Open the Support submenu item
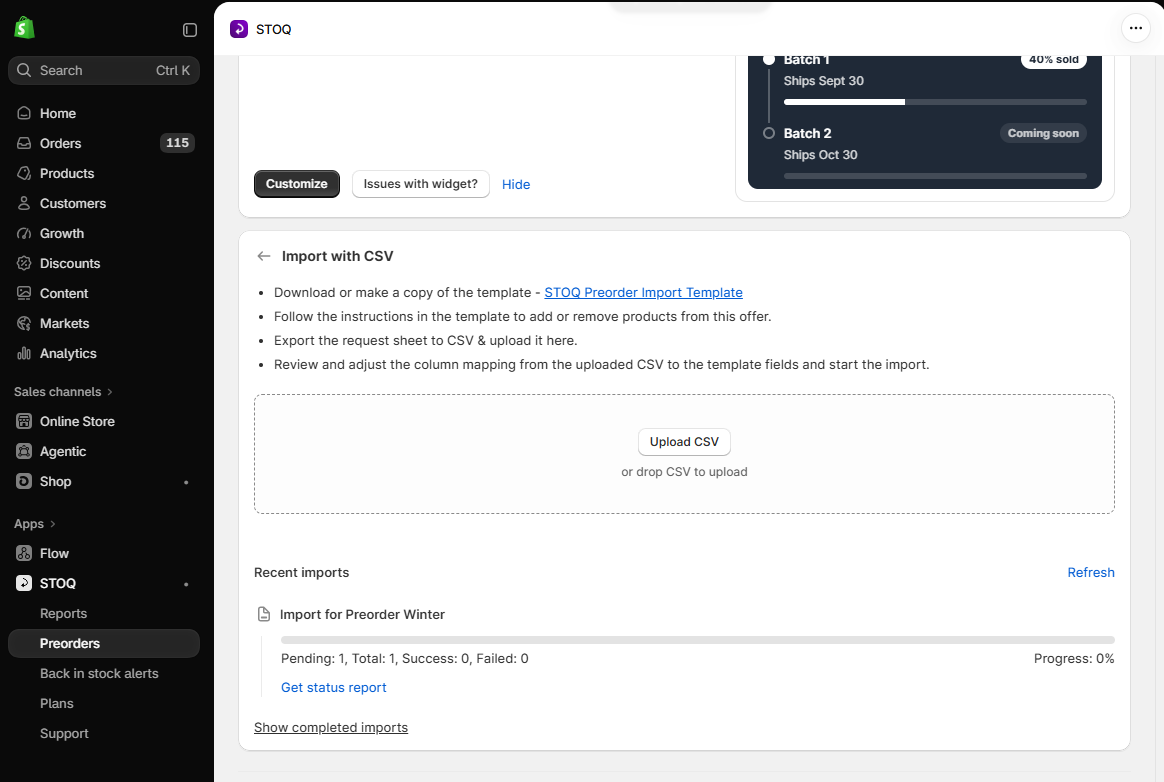The width and height of the screenshot is (1164, 782). click(x=64, y=734)
